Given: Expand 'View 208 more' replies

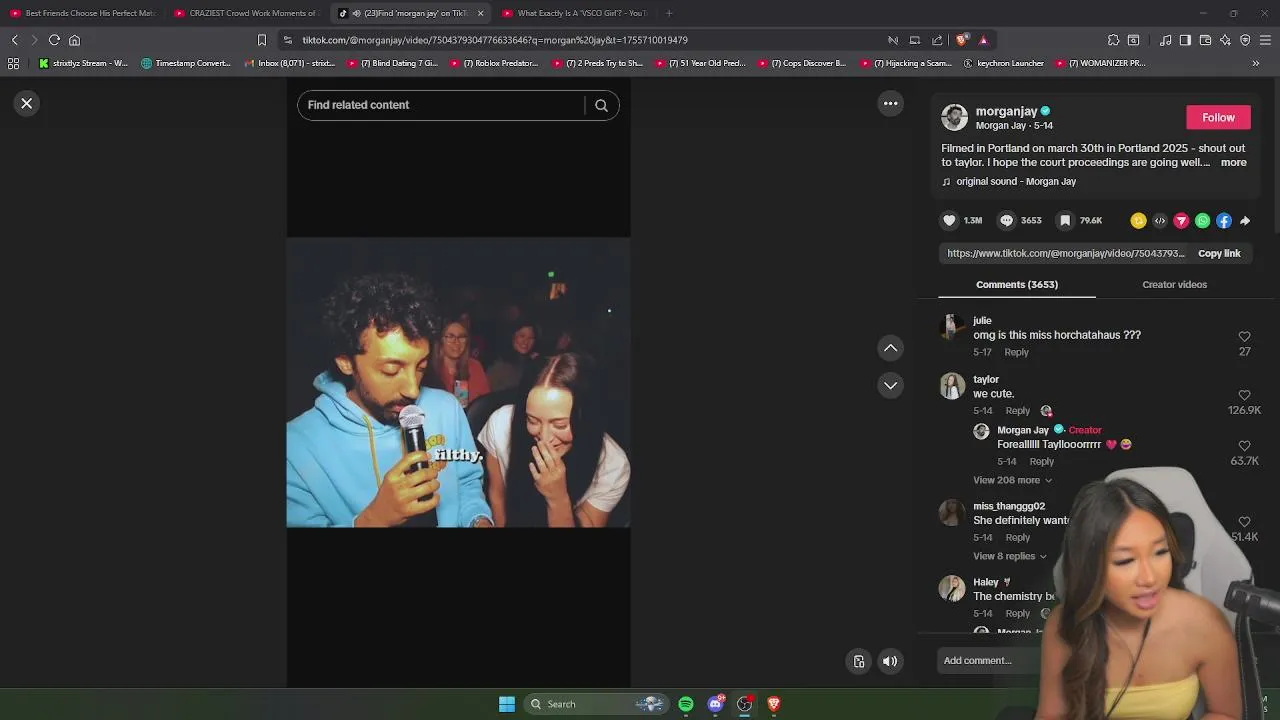Looking at the screenshot, I should (x=1012, y=480).
